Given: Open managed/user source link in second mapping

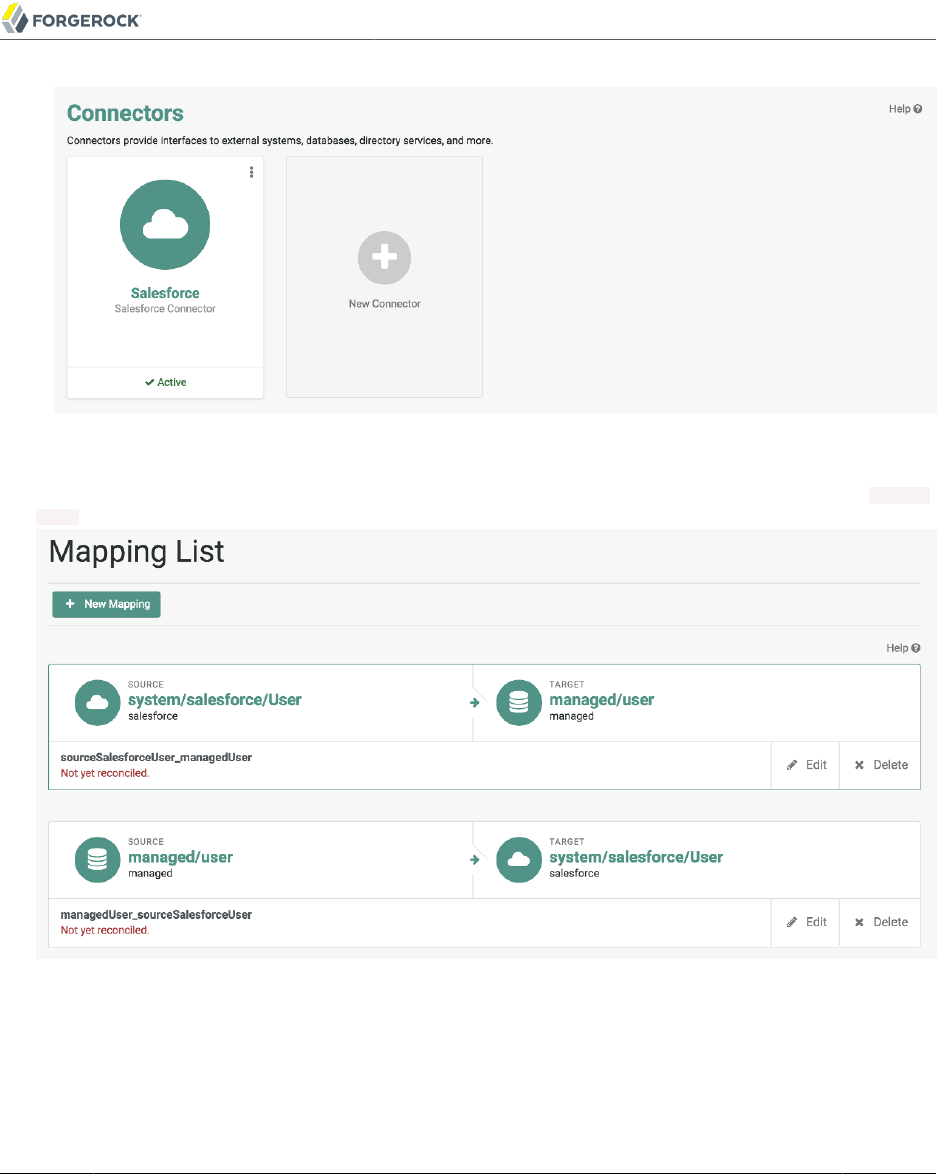Looking at the screenshot, I should 181,857.
